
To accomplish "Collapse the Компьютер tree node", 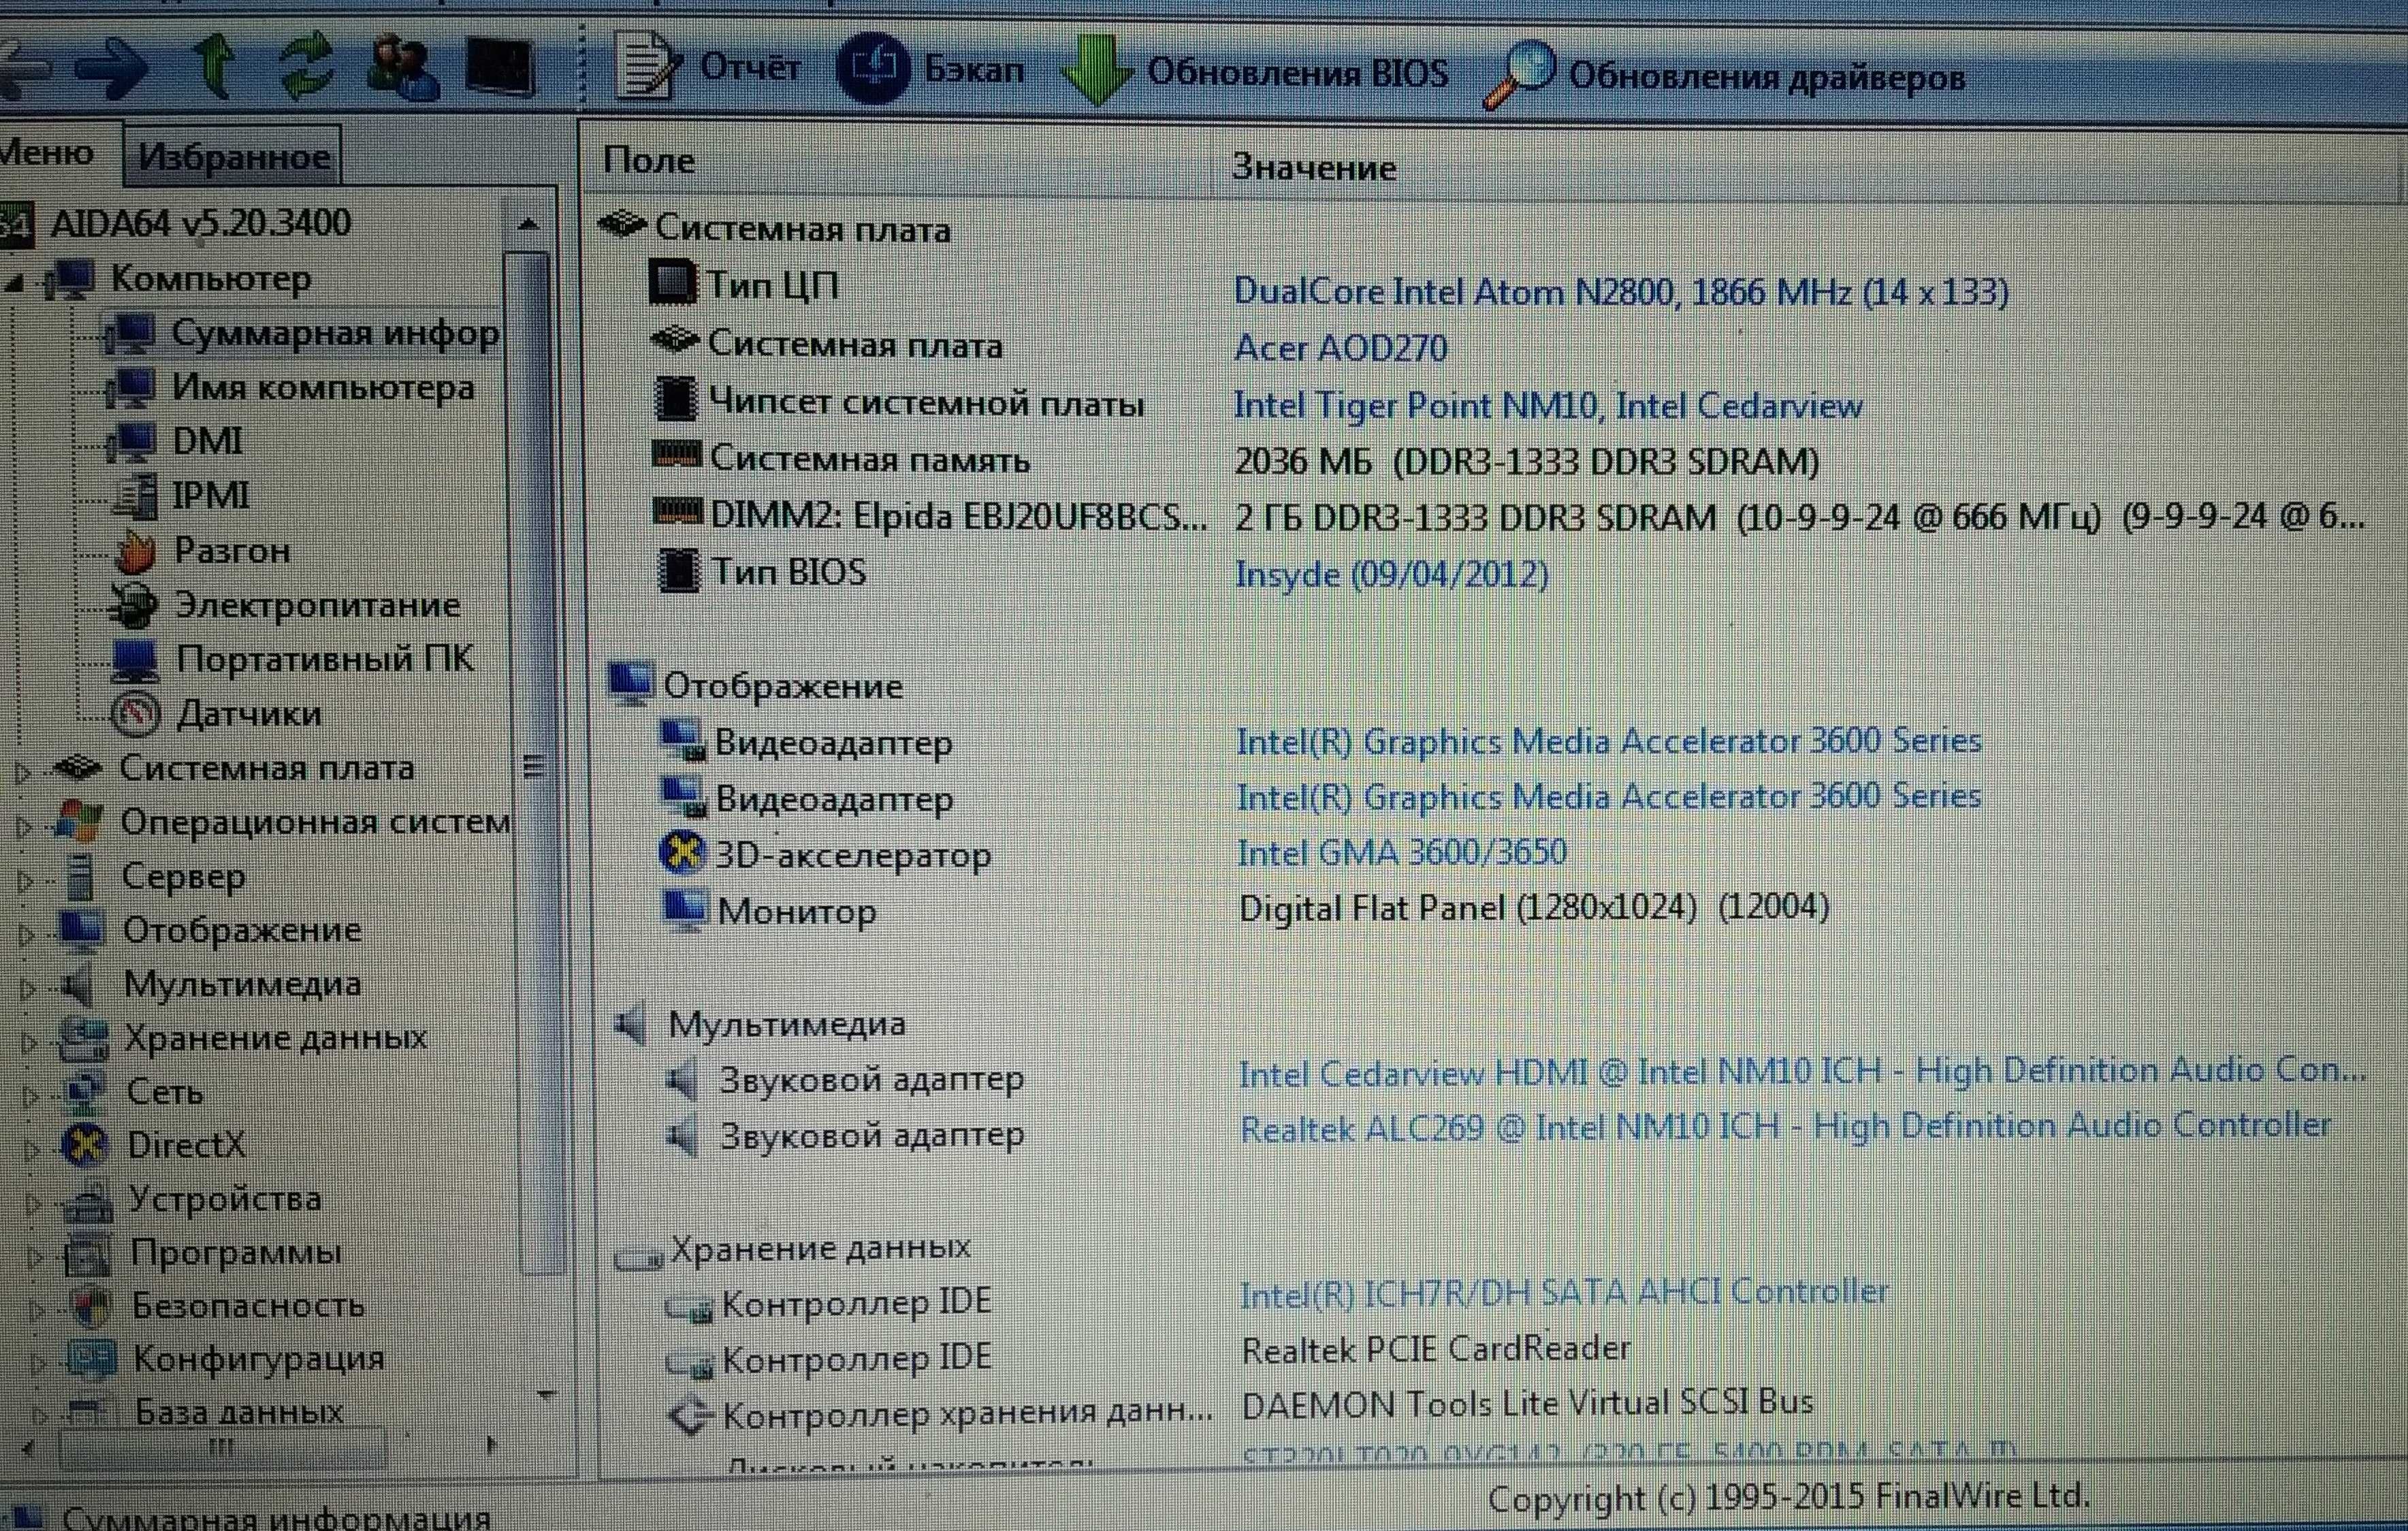I will point(14,283).
